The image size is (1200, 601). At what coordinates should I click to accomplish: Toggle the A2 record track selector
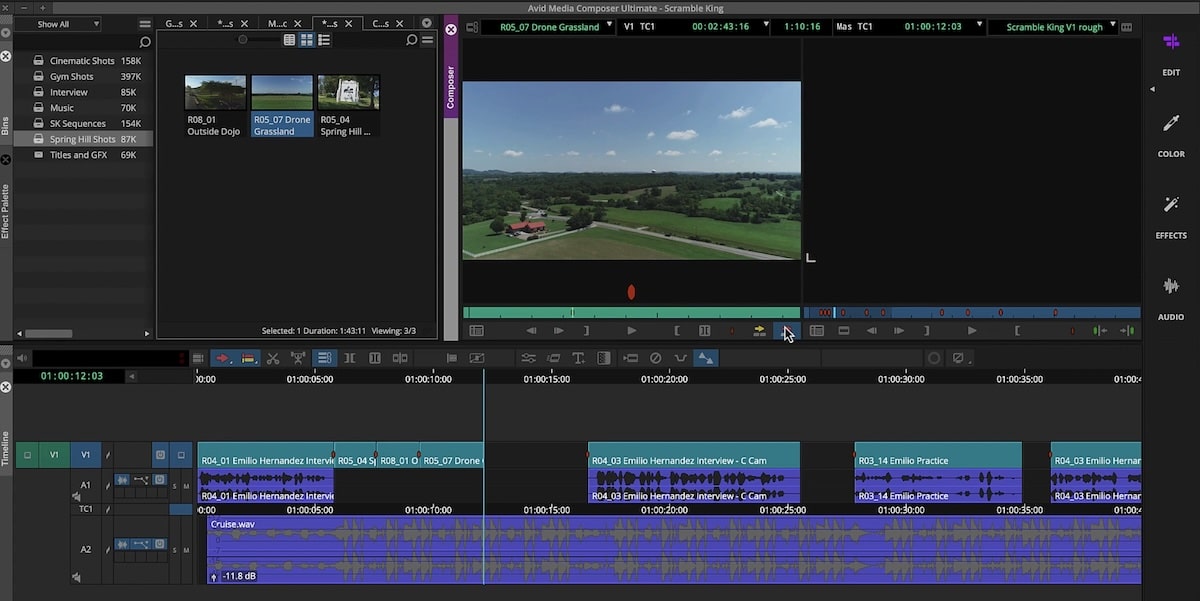(86, 549)
